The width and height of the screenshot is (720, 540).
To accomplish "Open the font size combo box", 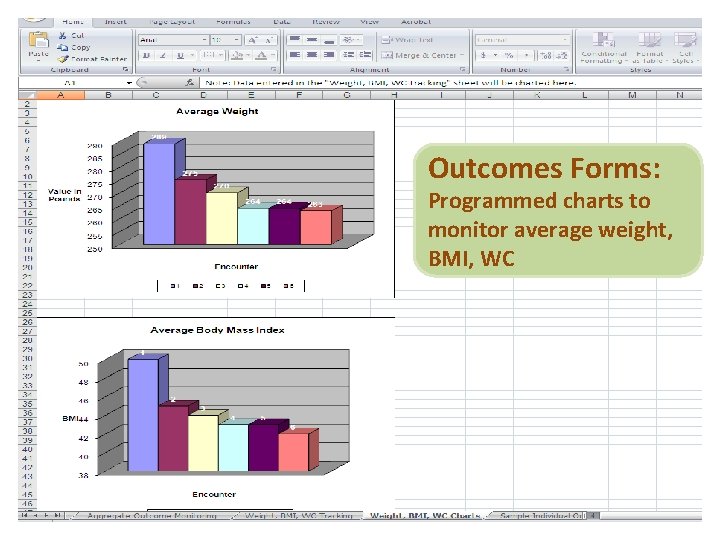I will pyautogui.click(x=225, y=40).
